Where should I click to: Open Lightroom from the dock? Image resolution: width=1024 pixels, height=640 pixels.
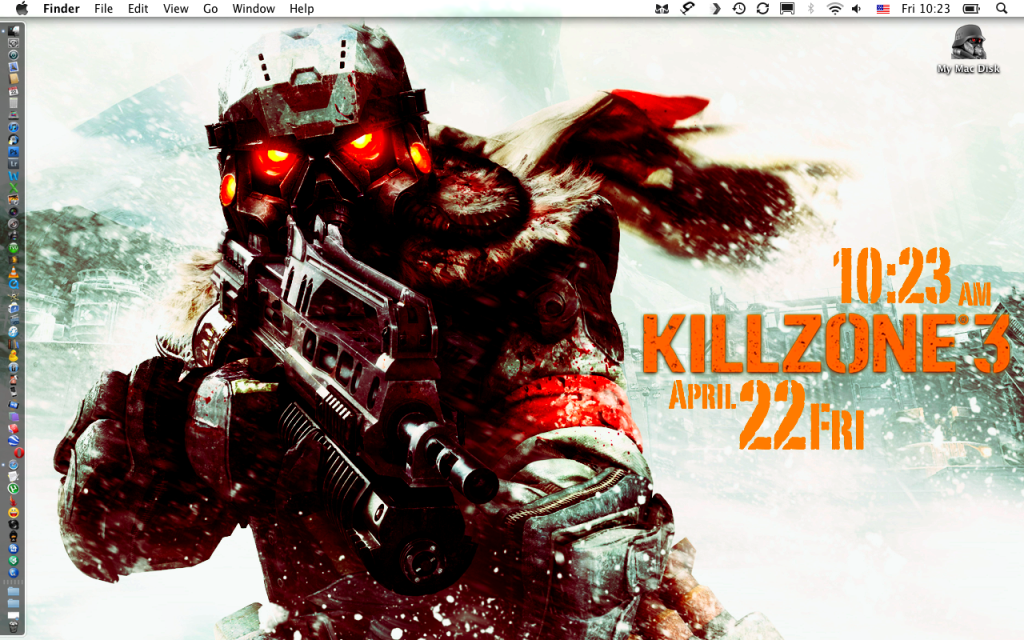tap(14, 162)
